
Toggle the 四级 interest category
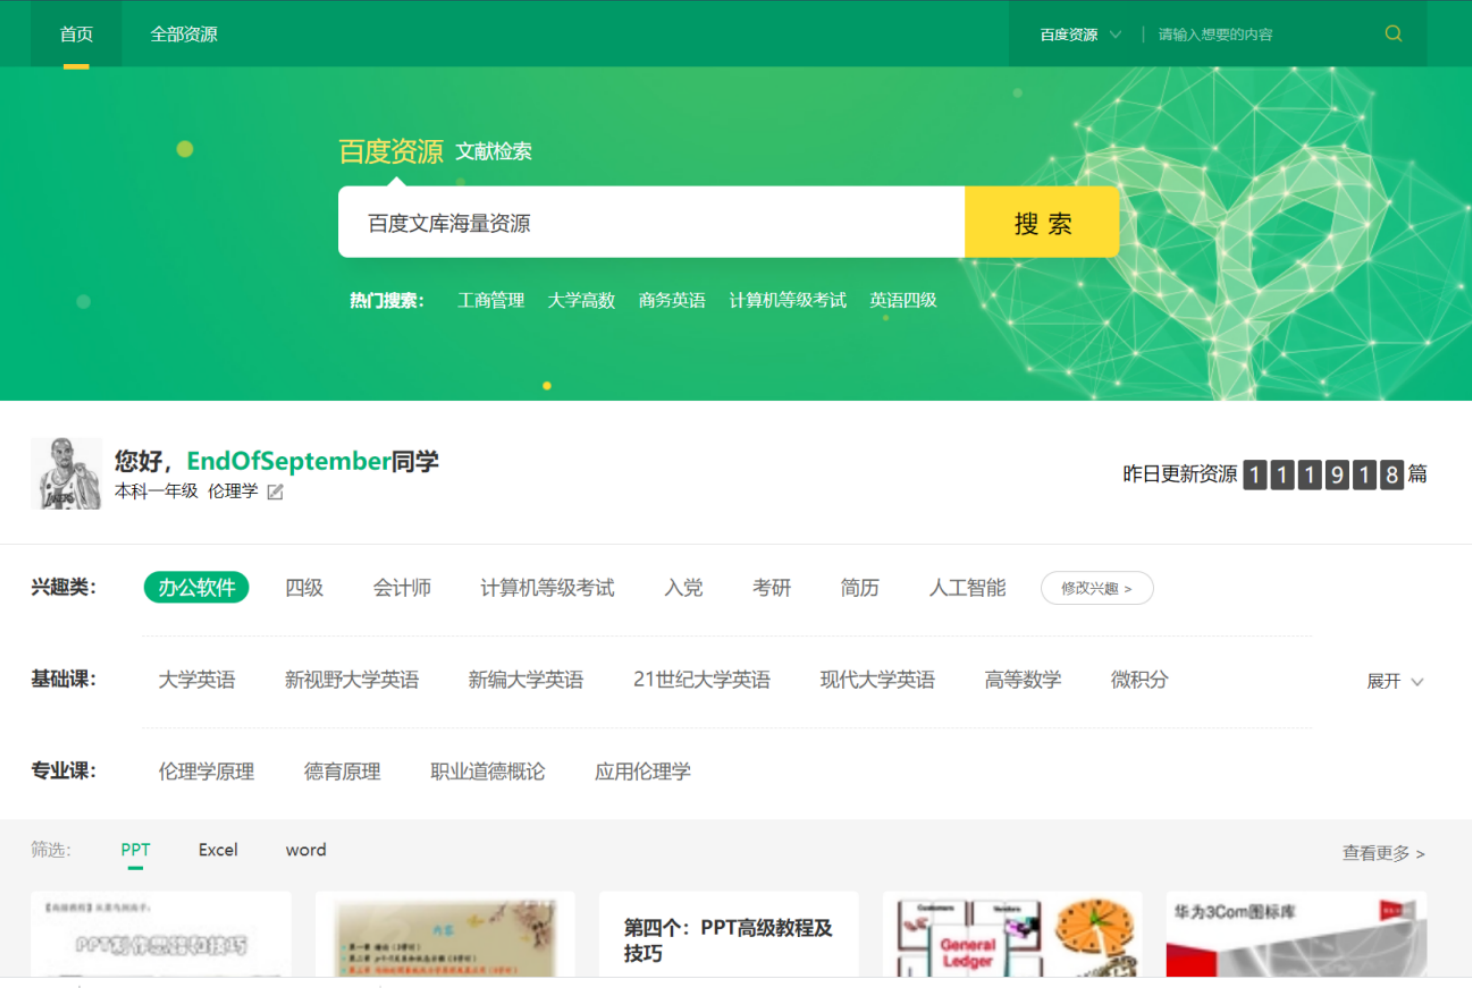(x=305, y=588)
